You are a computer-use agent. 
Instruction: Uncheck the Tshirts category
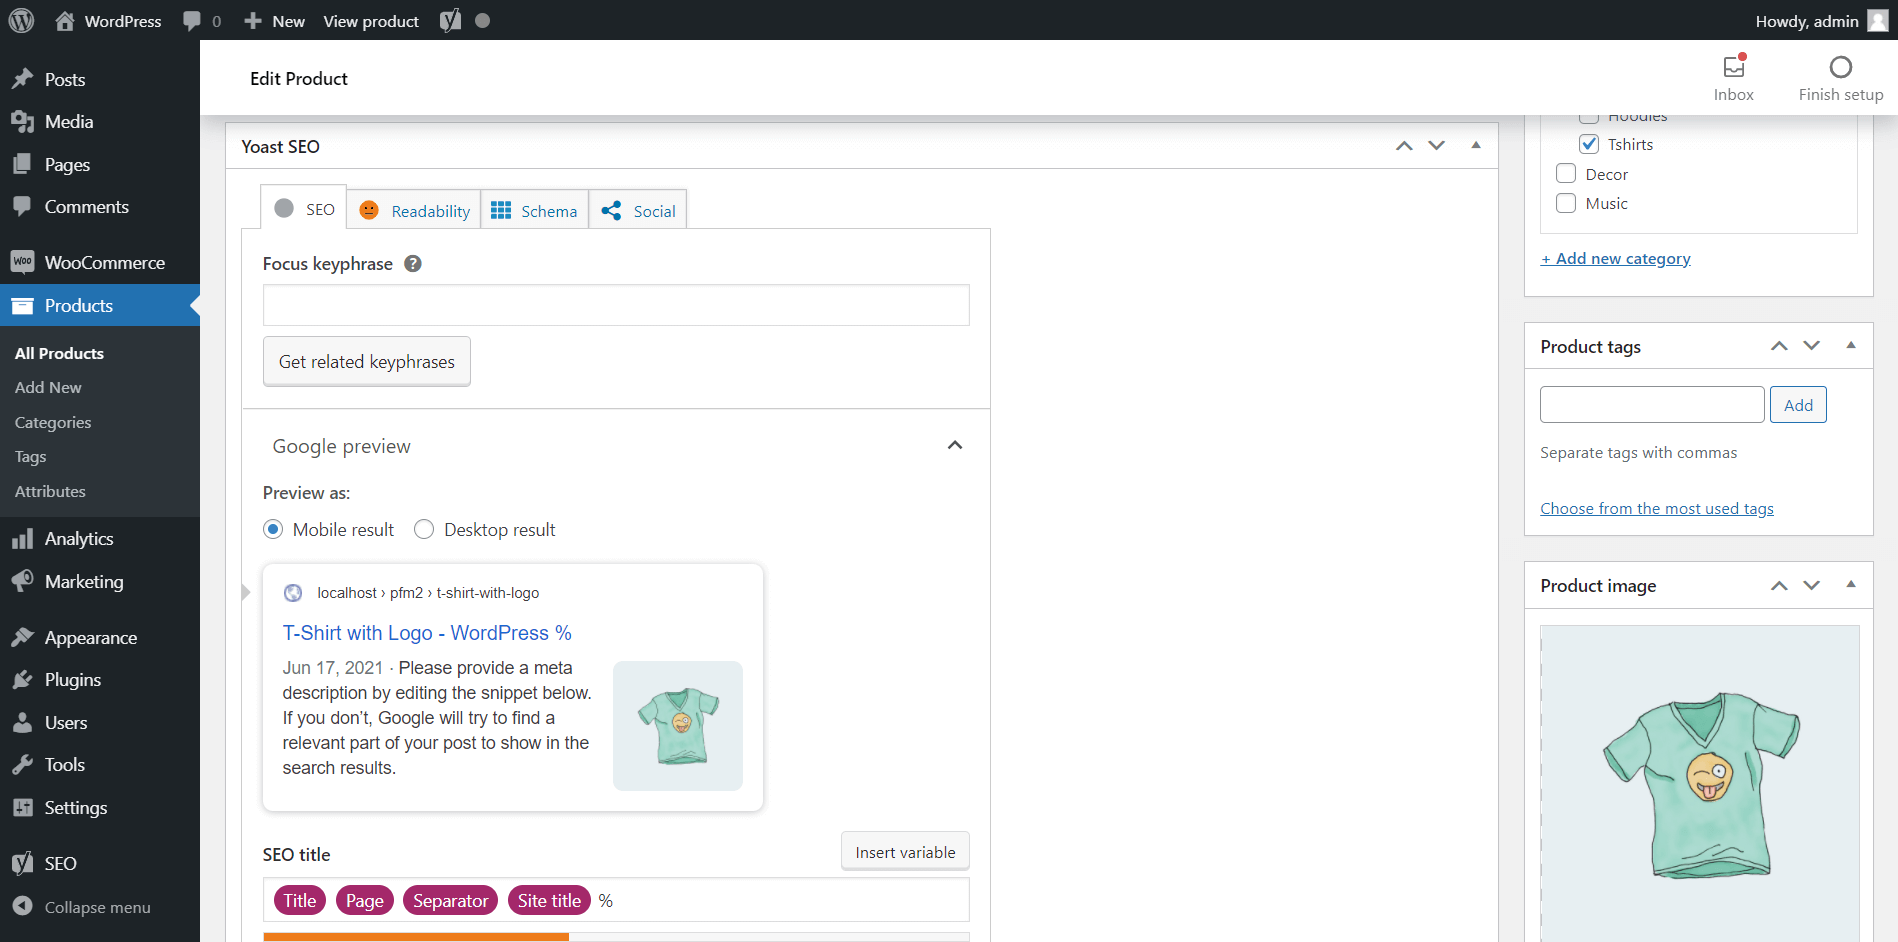pyautogui.click(x=1589, y=144)
